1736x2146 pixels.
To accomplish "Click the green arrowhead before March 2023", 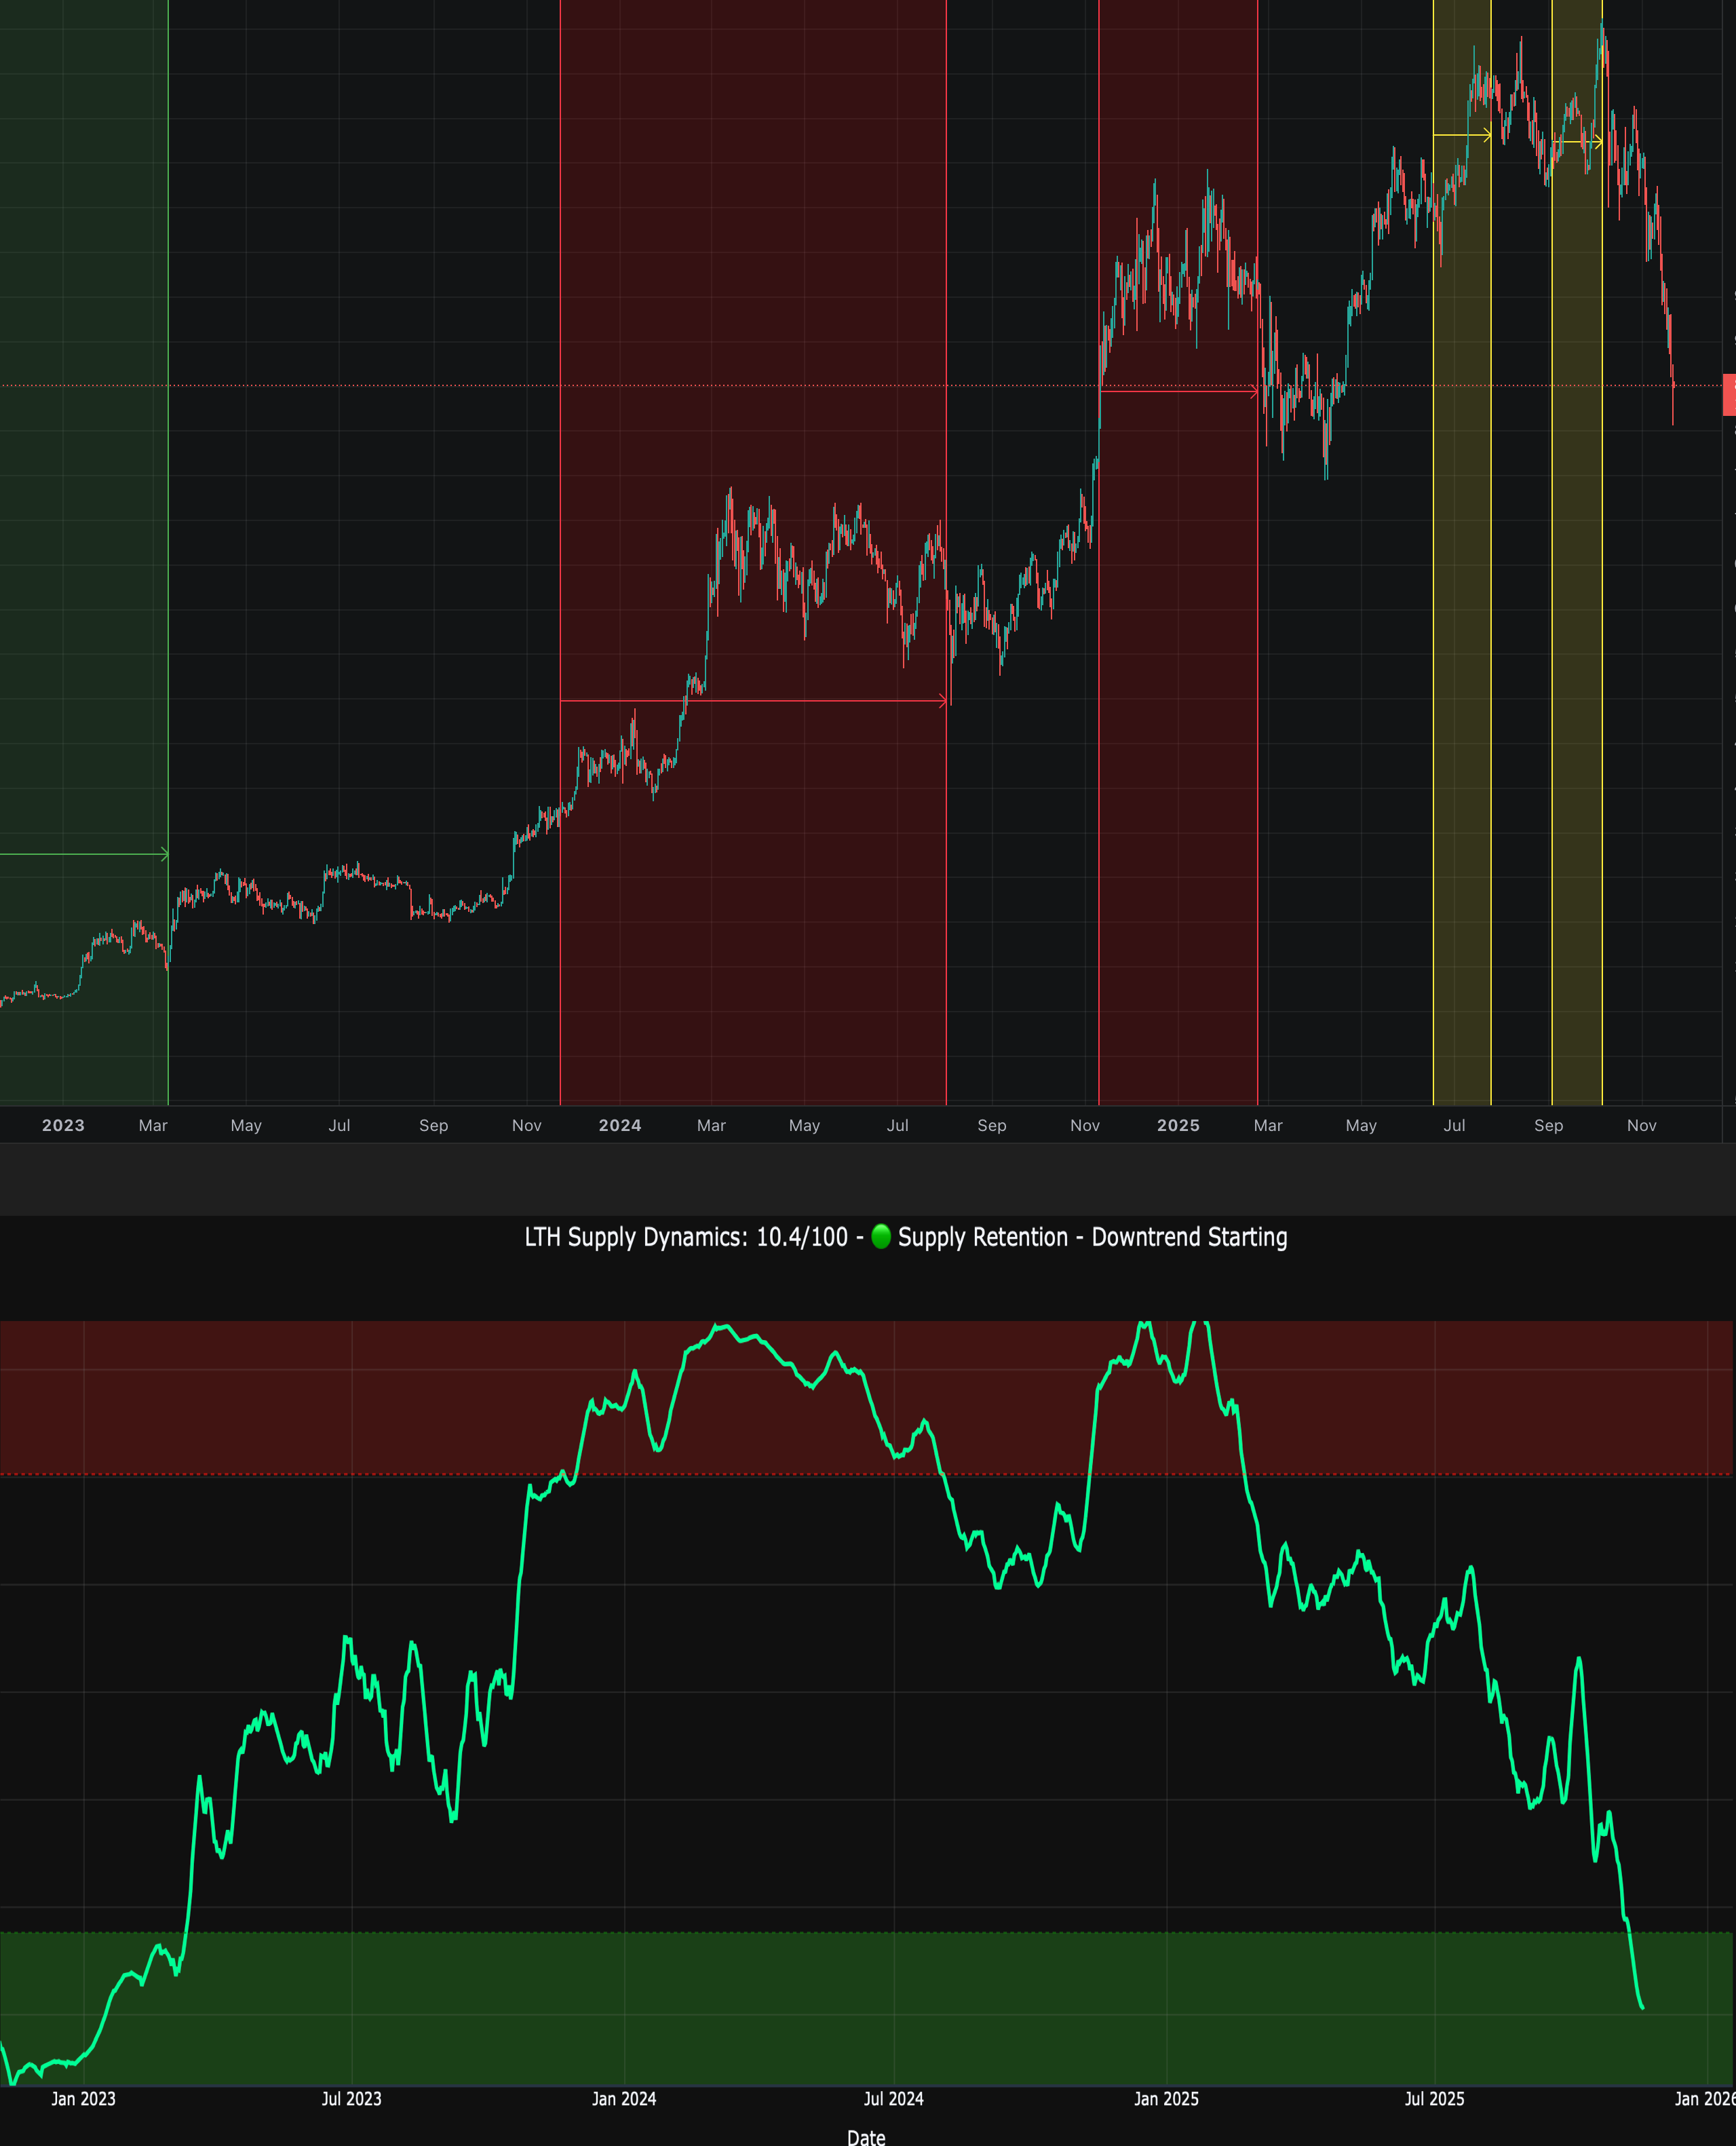I will (165, 854).
